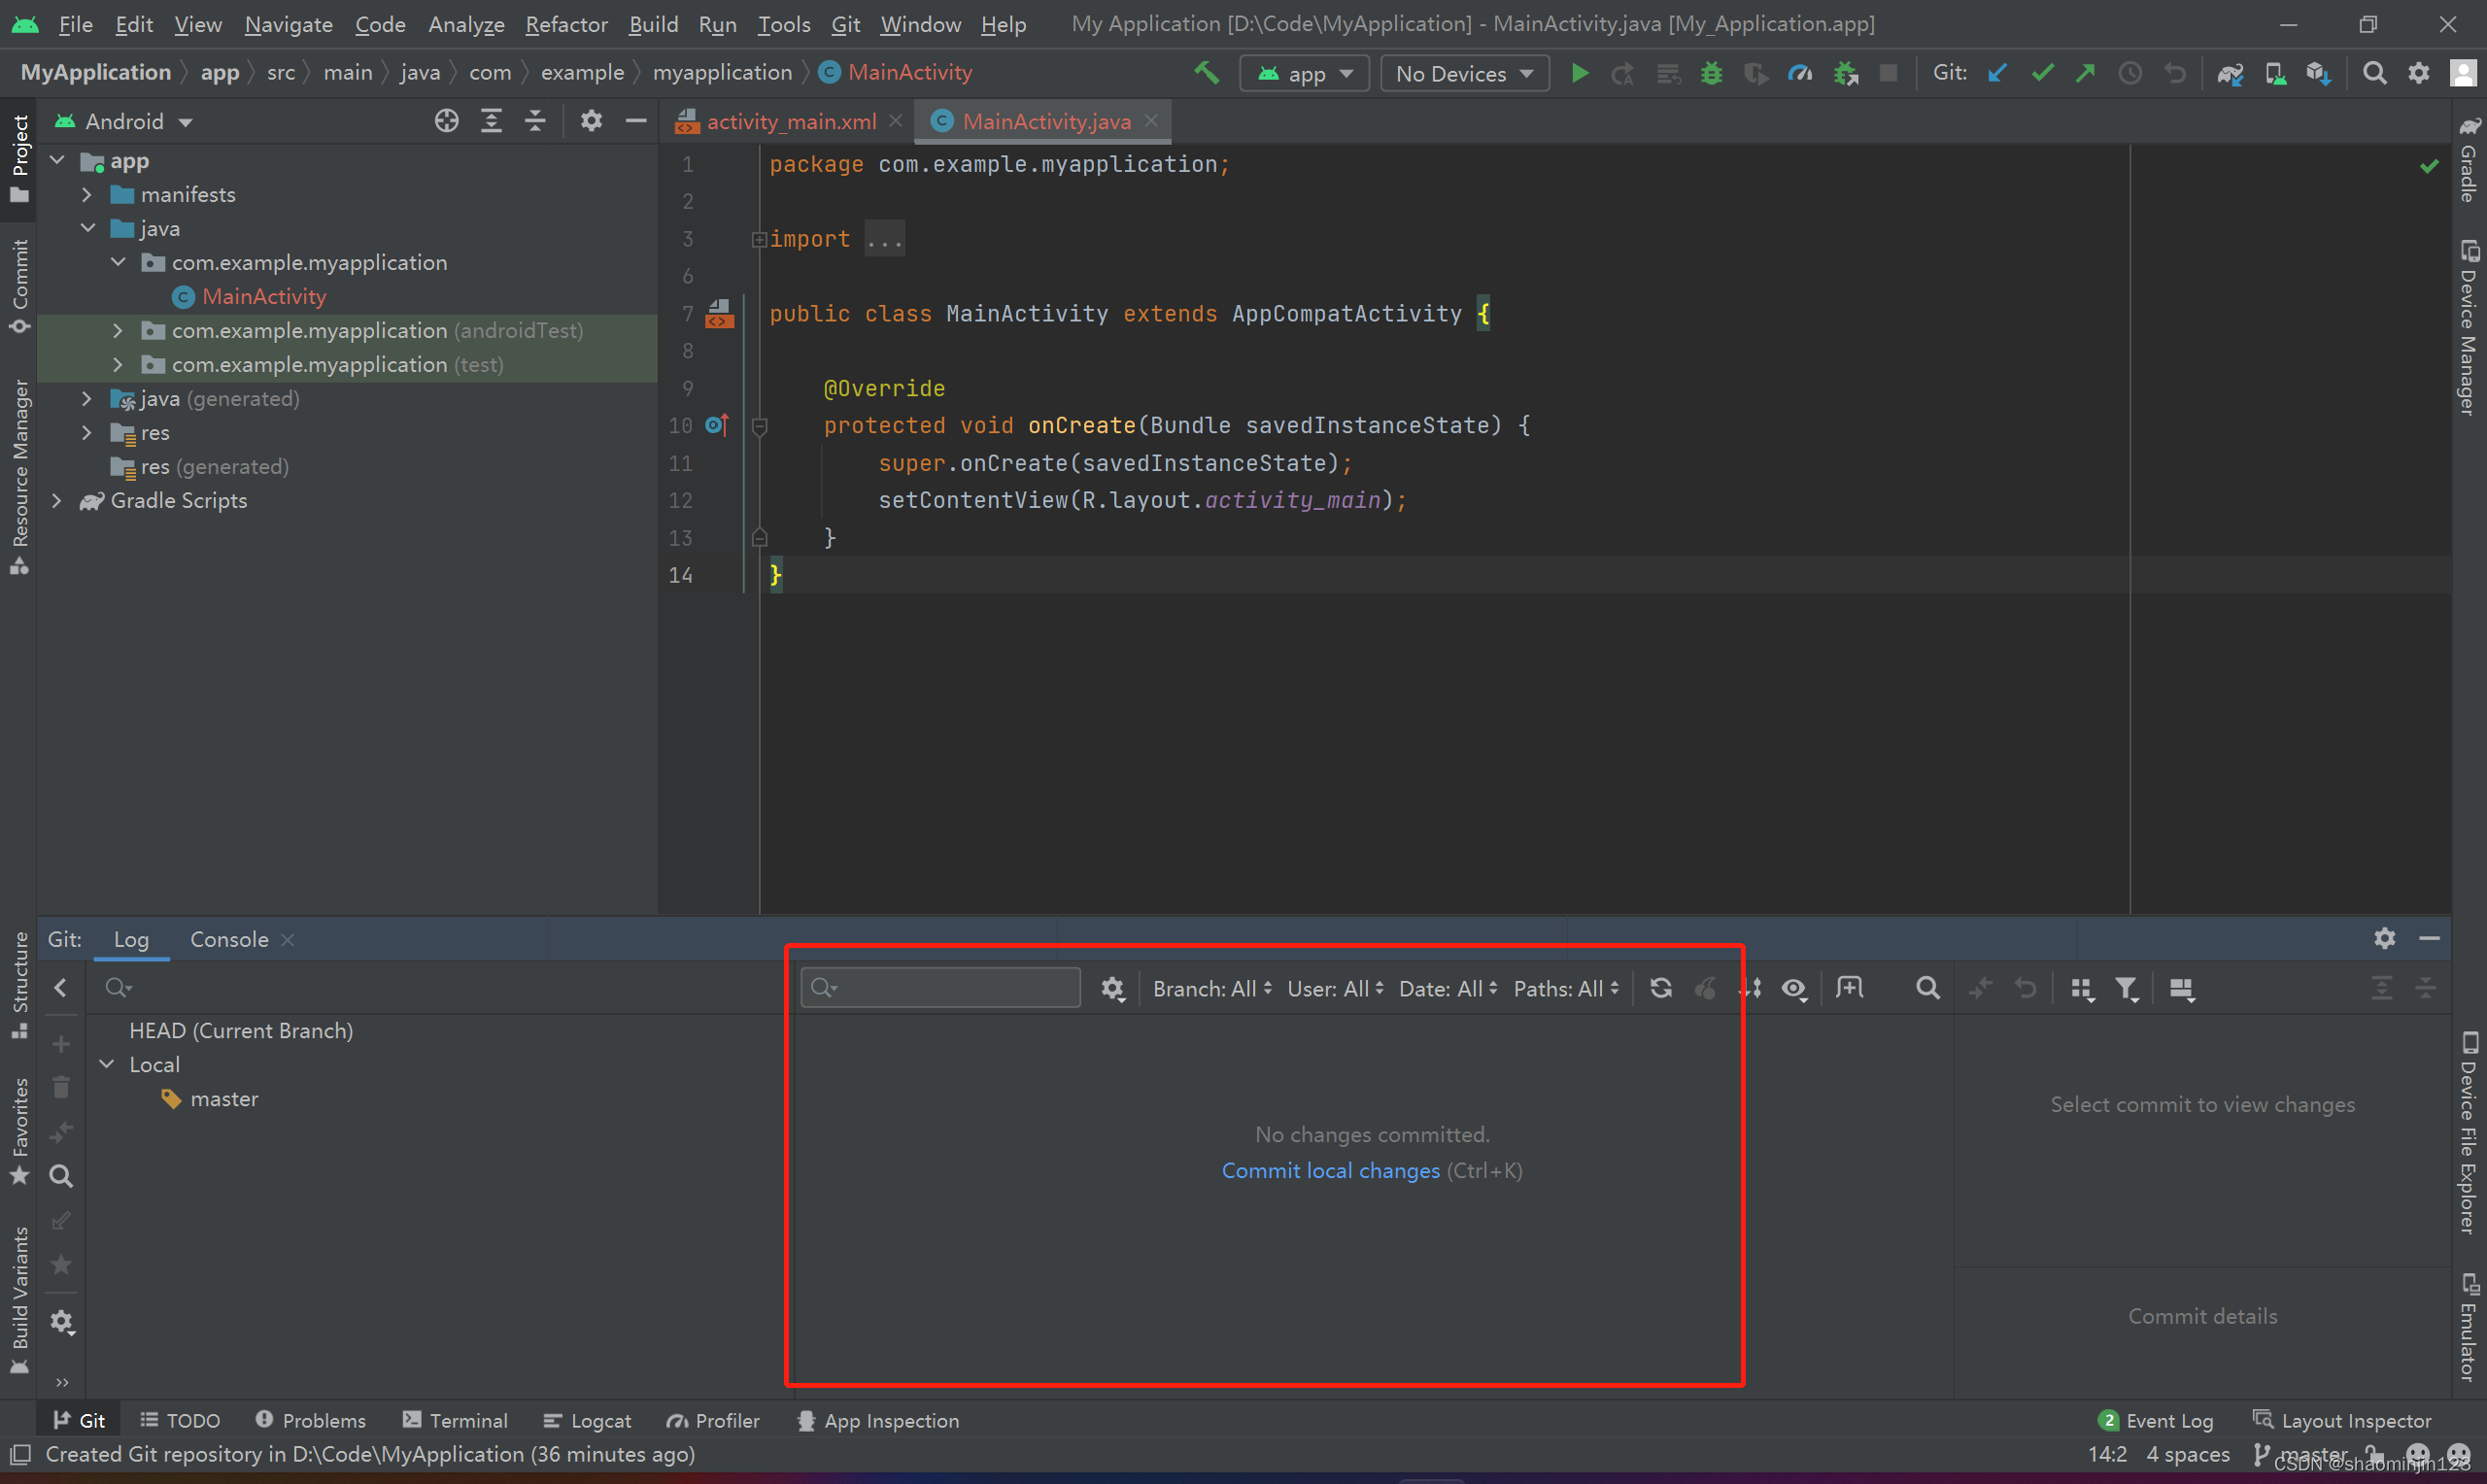
Task: Click the Git Commit checkmark icon
Action: pyautogui.click(x=2042, y=73)
